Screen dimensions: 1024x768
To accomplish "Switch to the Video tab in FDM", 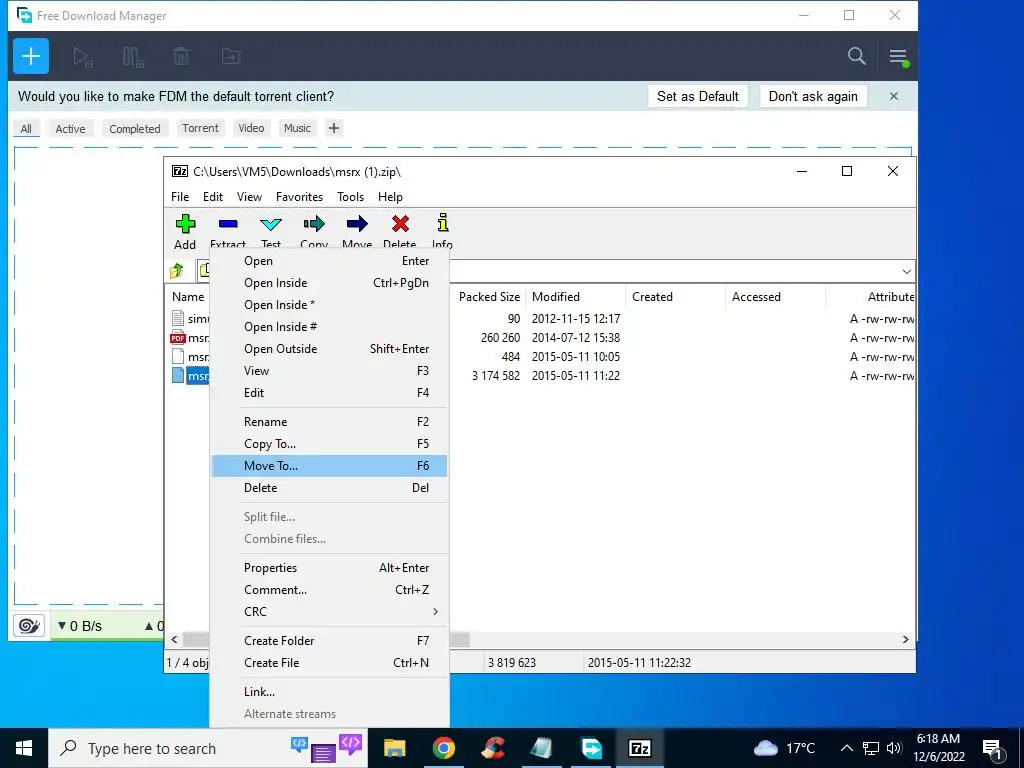I will [x=251, y=128].
